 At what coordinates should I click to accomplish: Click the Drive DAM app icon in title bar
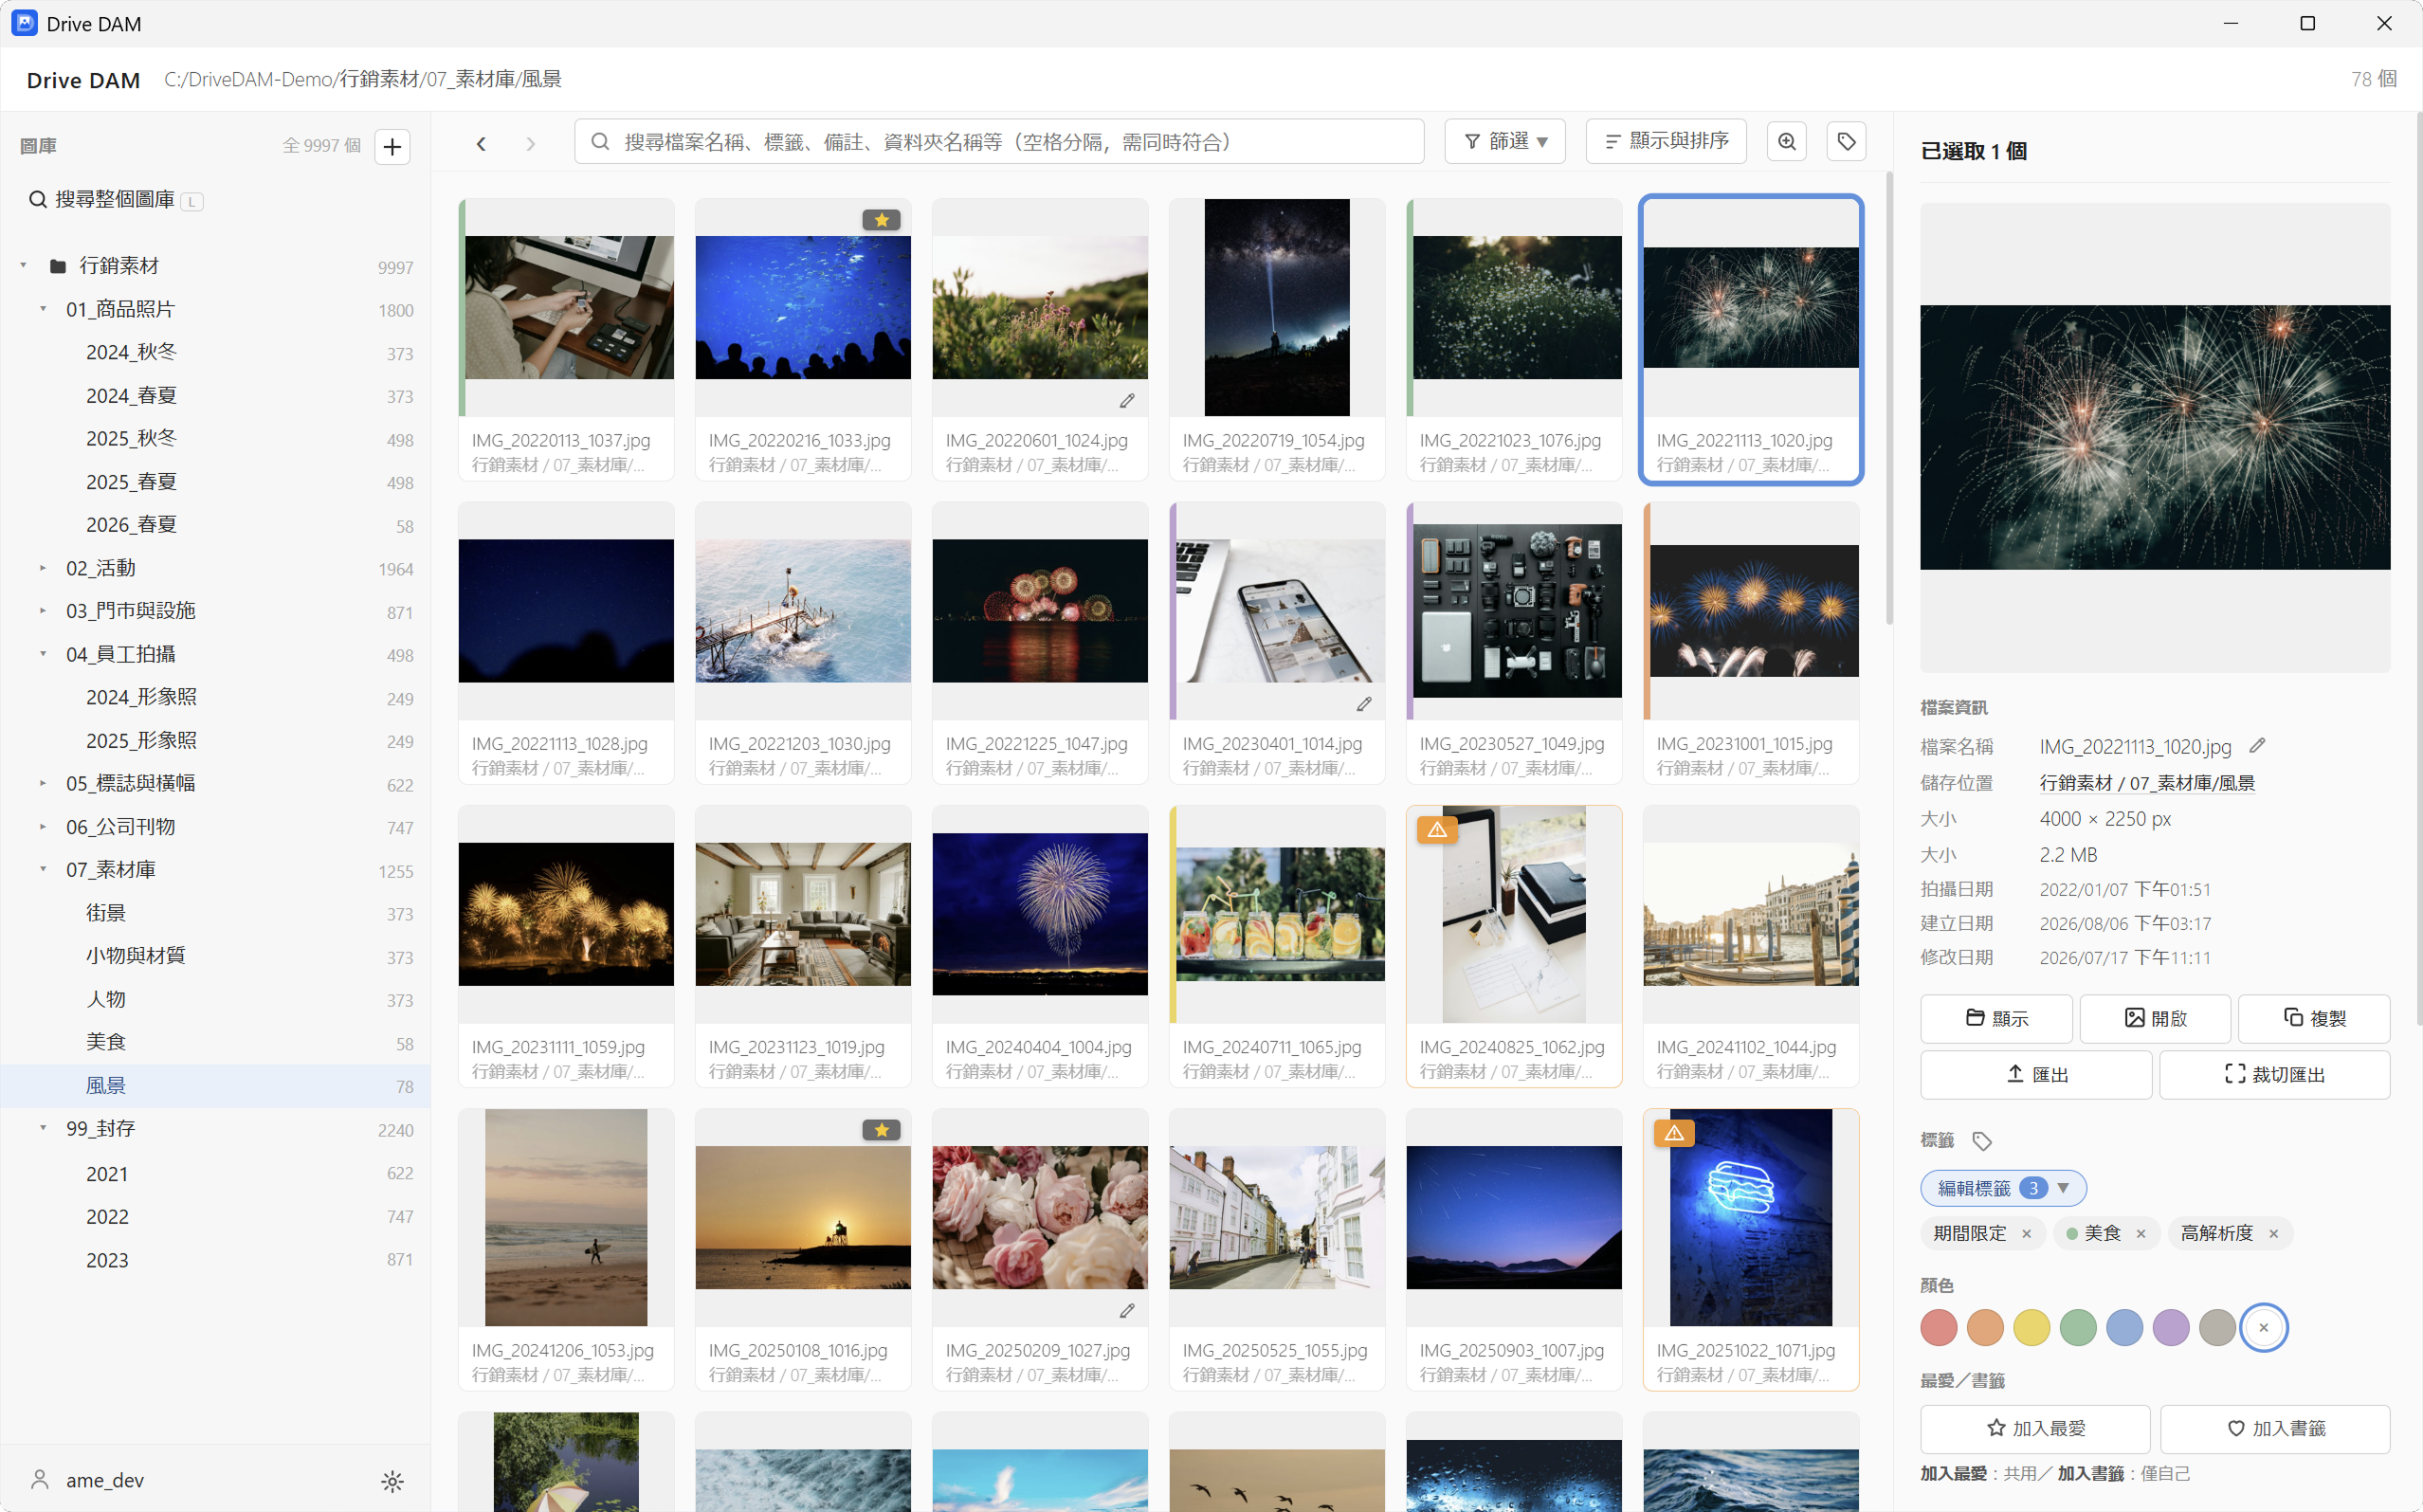pyautogui.click(x=24, y=23)
